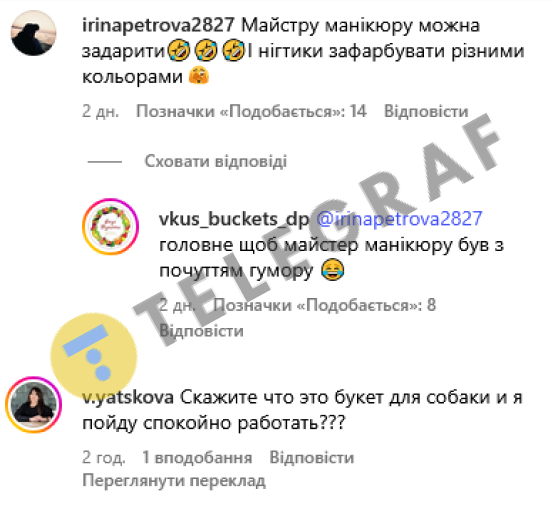Click the yellow Telegraf watermark logo
The height and width of the screenshot is (510, 554).
coord(94,355)
